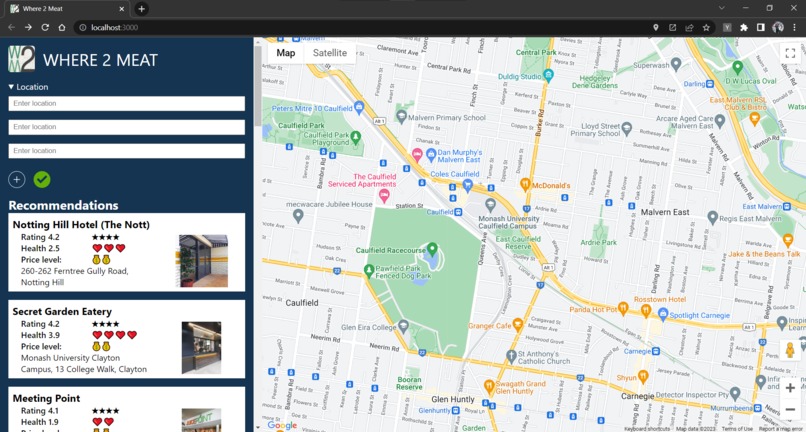Click mecwacare Jubilee House marker

click(298, 215)
